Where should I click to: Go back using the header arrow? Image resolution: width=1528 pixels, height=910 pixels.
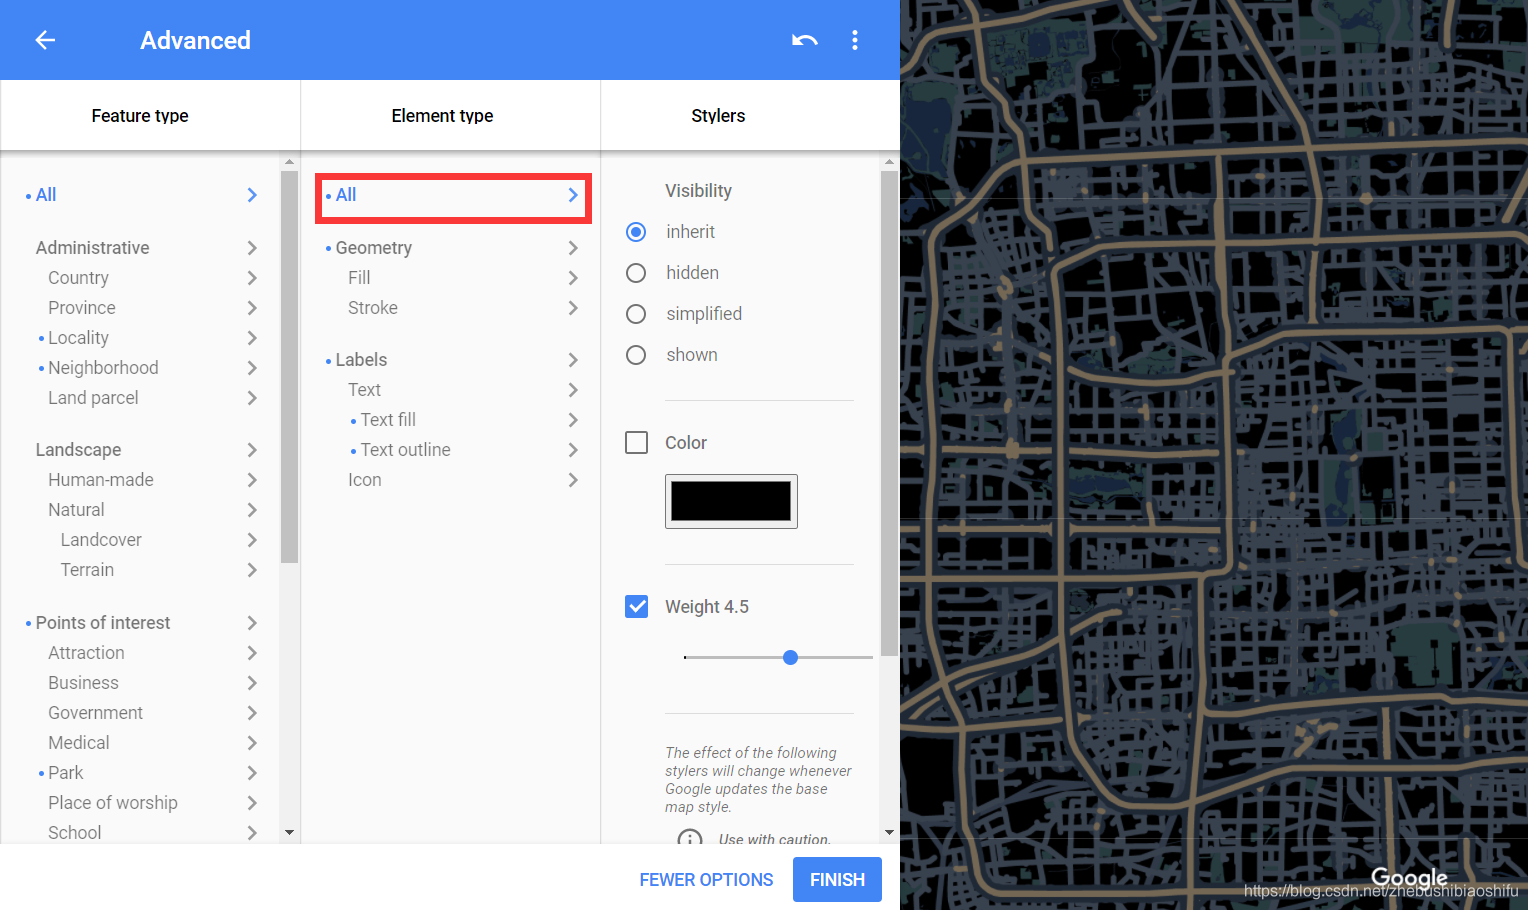tap(45, 40)
